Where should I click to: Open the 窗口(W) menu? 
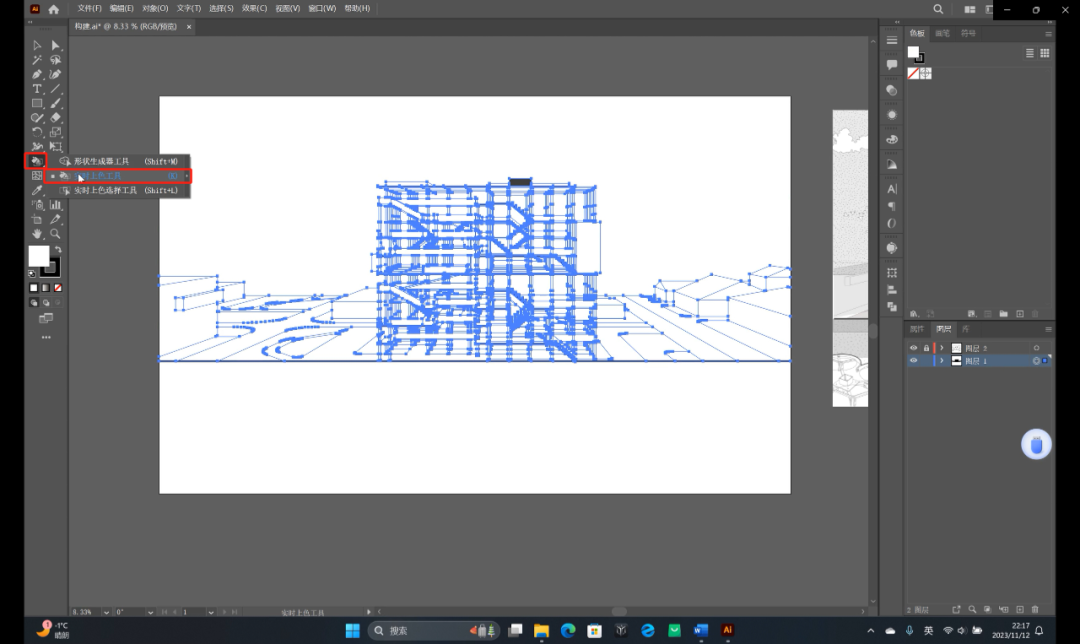[322, 8]
